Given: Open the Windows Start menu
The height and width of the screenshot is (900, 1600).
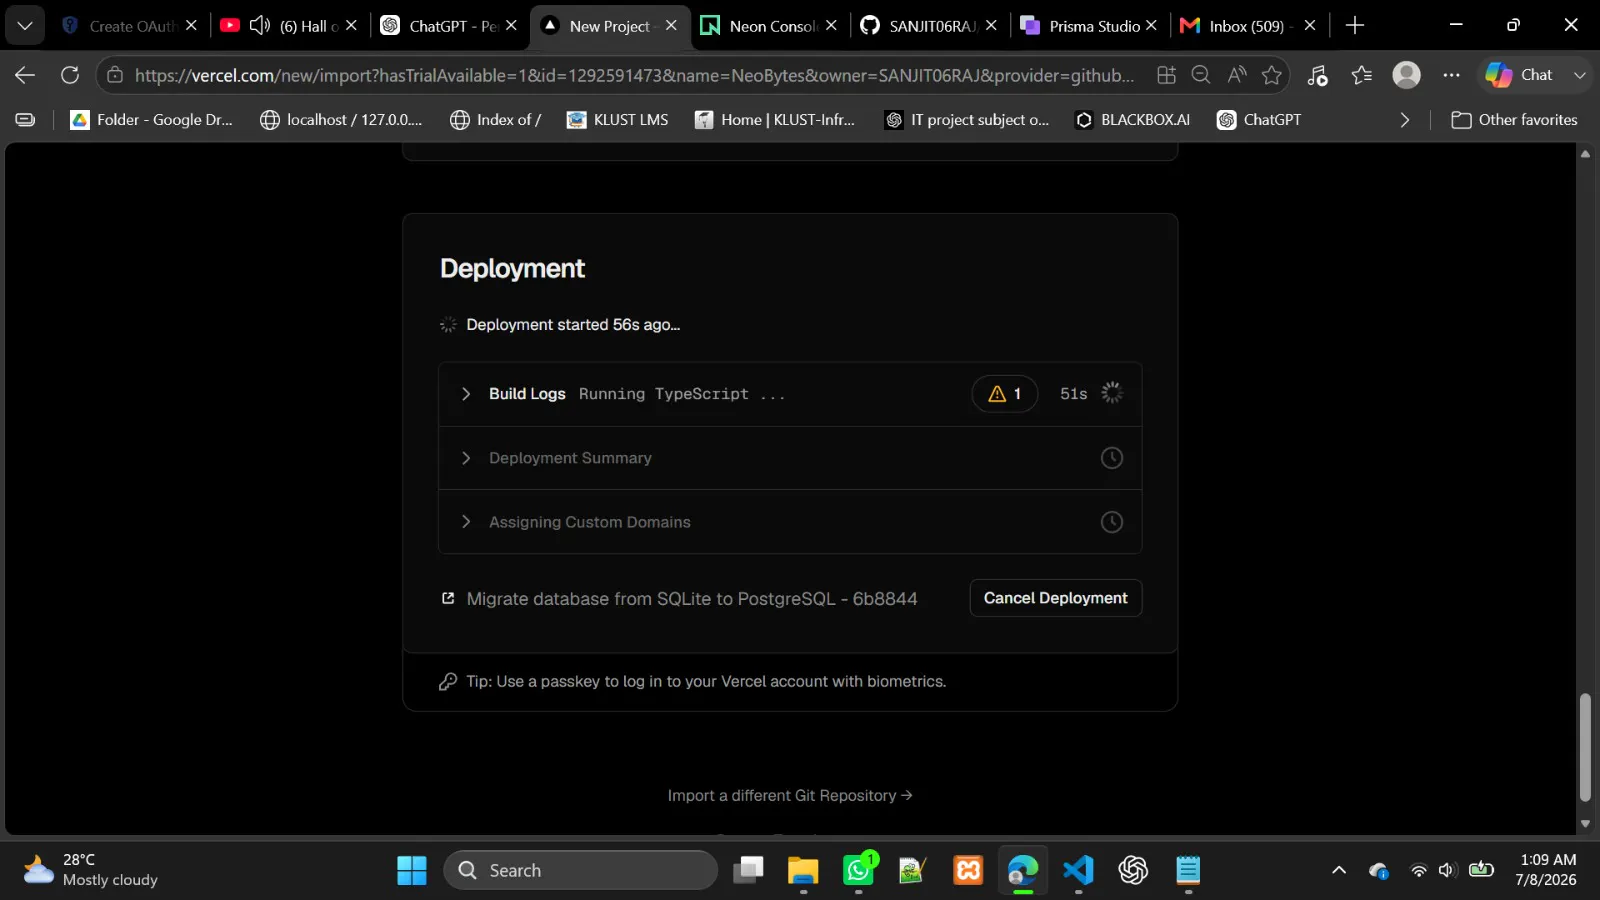Looking at the screenshot, I should (x=412, y=870).
